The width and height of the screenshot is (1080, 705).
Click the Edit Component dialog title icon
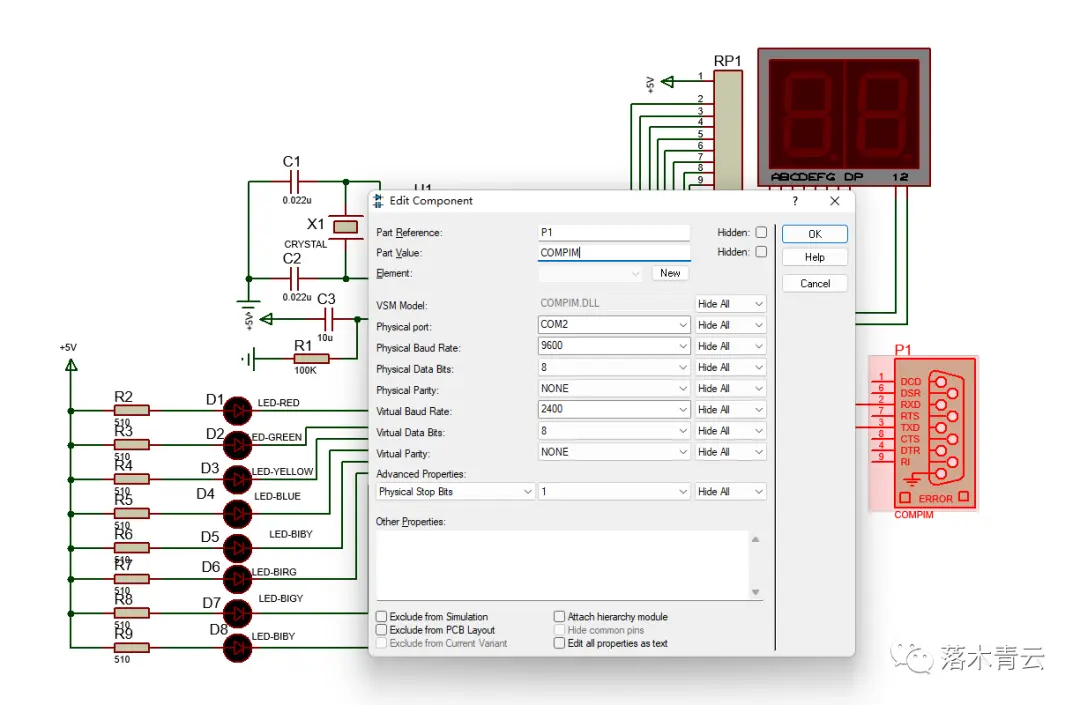tap(378, 201)
